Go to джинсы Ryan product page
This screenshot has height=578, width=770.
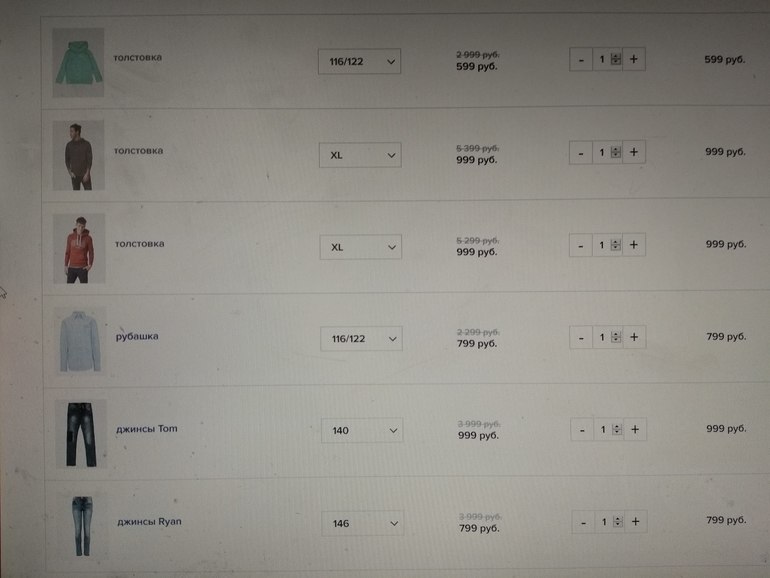point(149,521)
